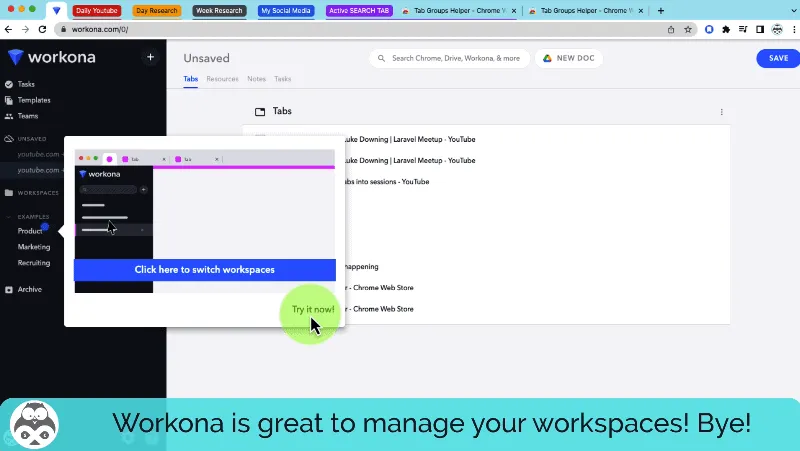This screenshot has height=451, width=800.
Task: Open a new browser tab with plus
Action: point(661,11)
